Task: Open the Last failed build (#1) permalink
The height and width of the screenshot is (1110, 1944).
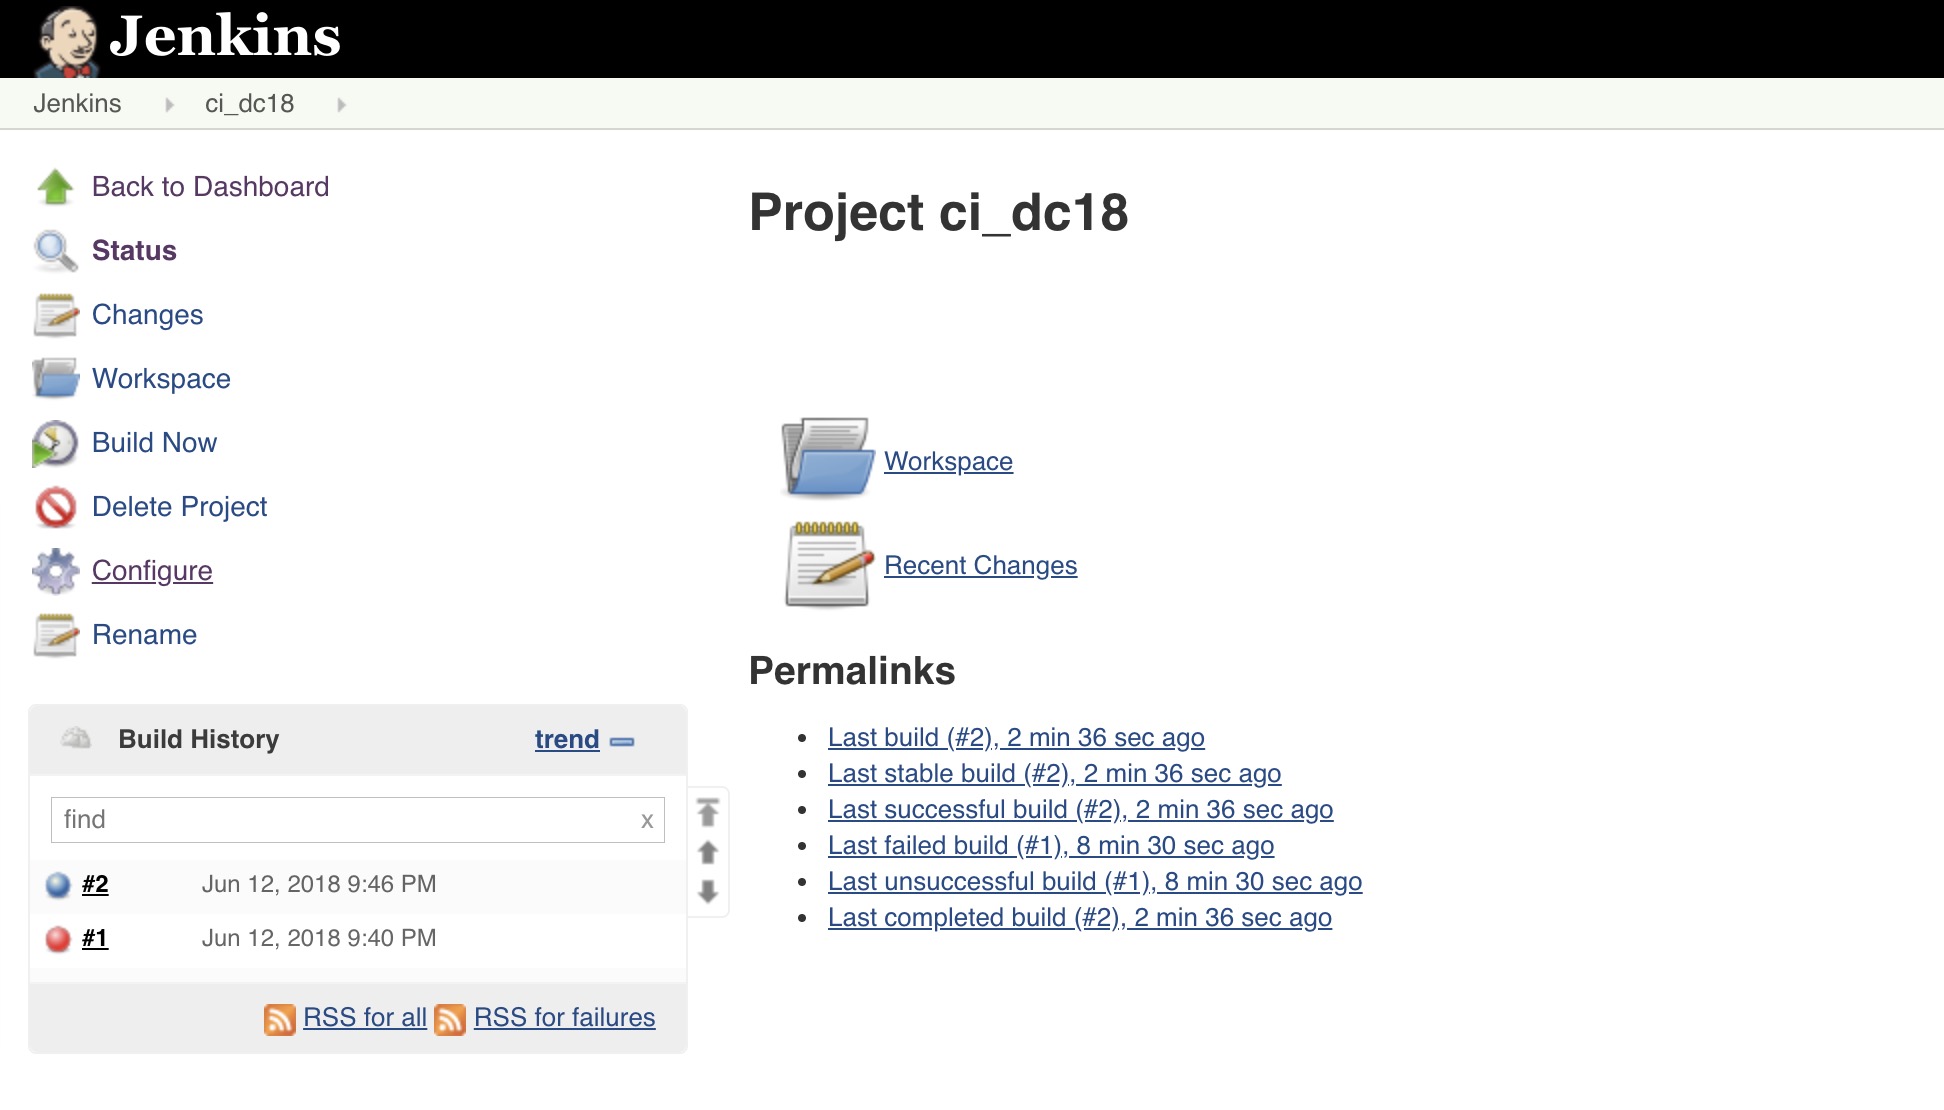Action: [1051, 844]
